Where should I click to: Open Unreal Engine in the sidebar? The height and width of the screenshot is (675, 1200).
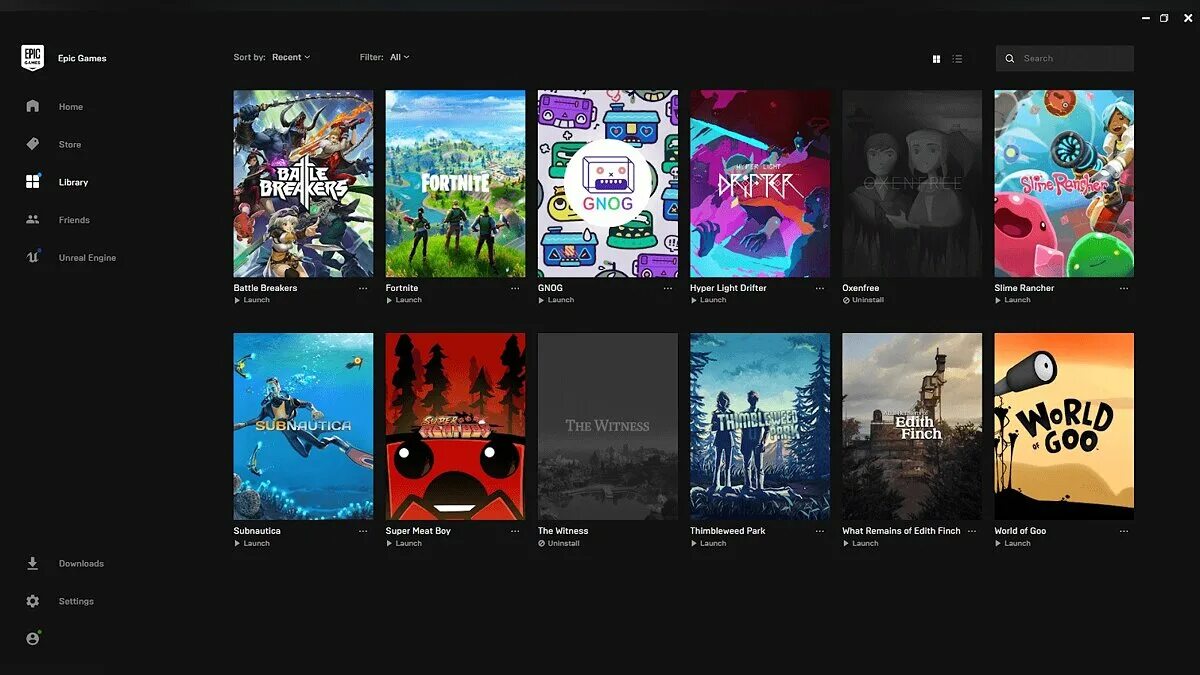(x=87, y=258)
